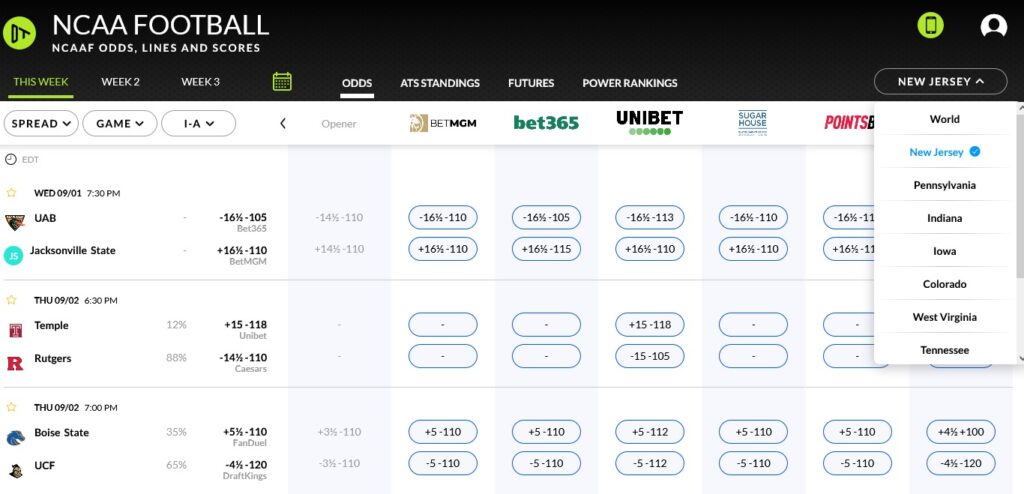Click the Unibet sportsbook logo
The image size is (1024, 494).
649,123
